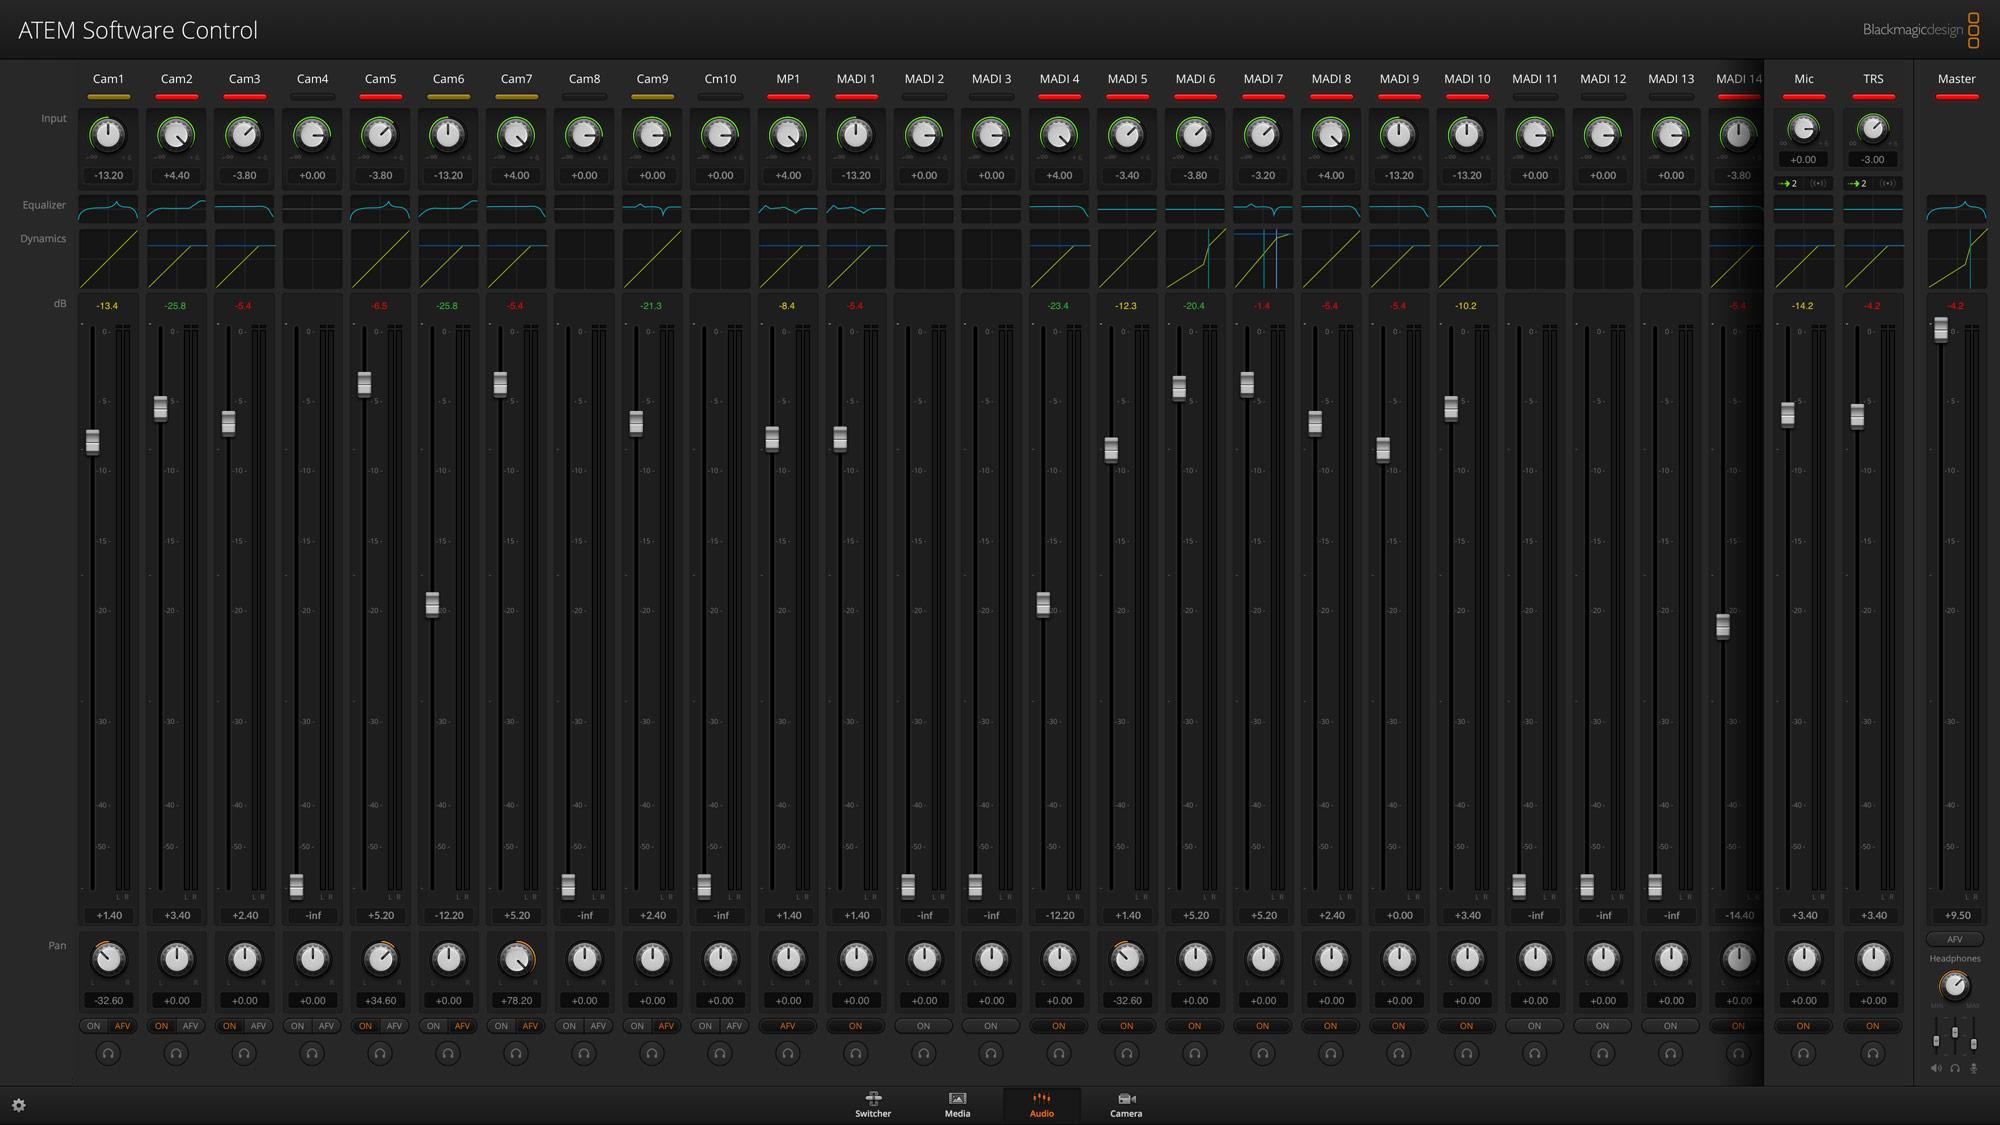Enable AFV on the MP1 channel
Screen dimensions: 2000x1125
(788, 1026)
